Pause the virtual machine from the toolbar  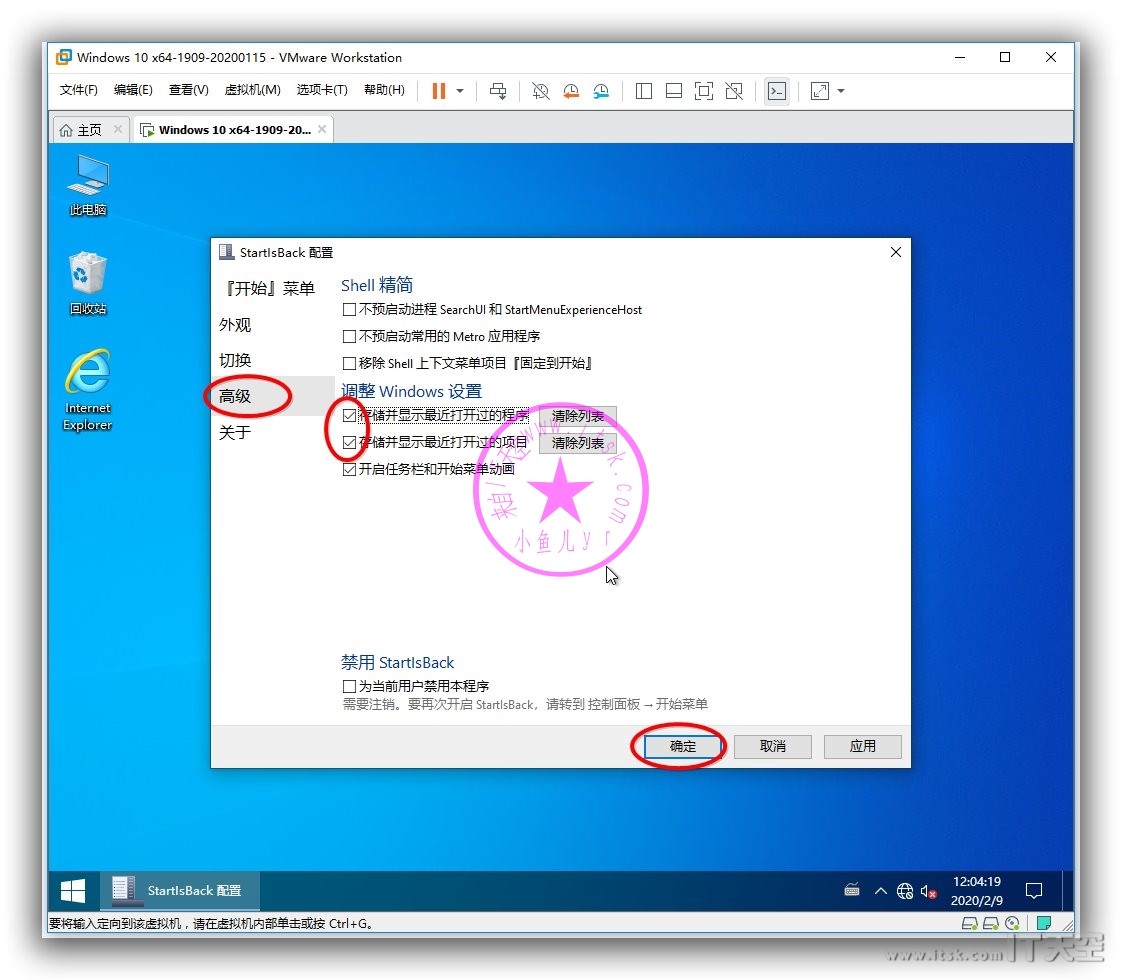click(439, 91)
